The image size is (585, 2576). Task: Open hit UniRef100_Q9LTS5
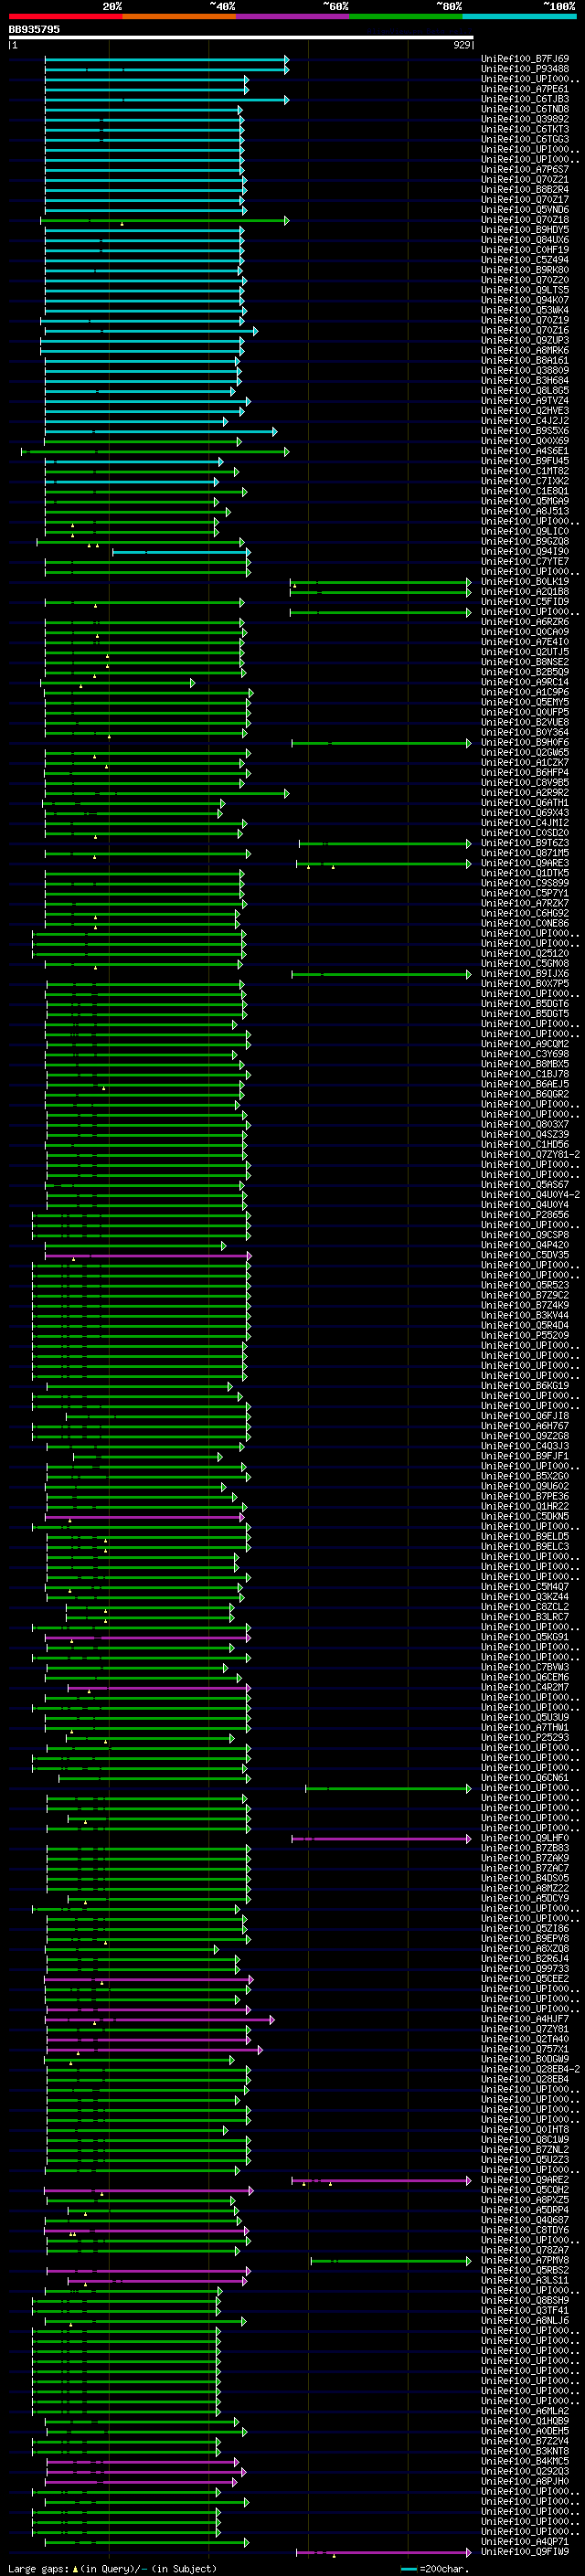pyautogui.click(x=525, y=290)
